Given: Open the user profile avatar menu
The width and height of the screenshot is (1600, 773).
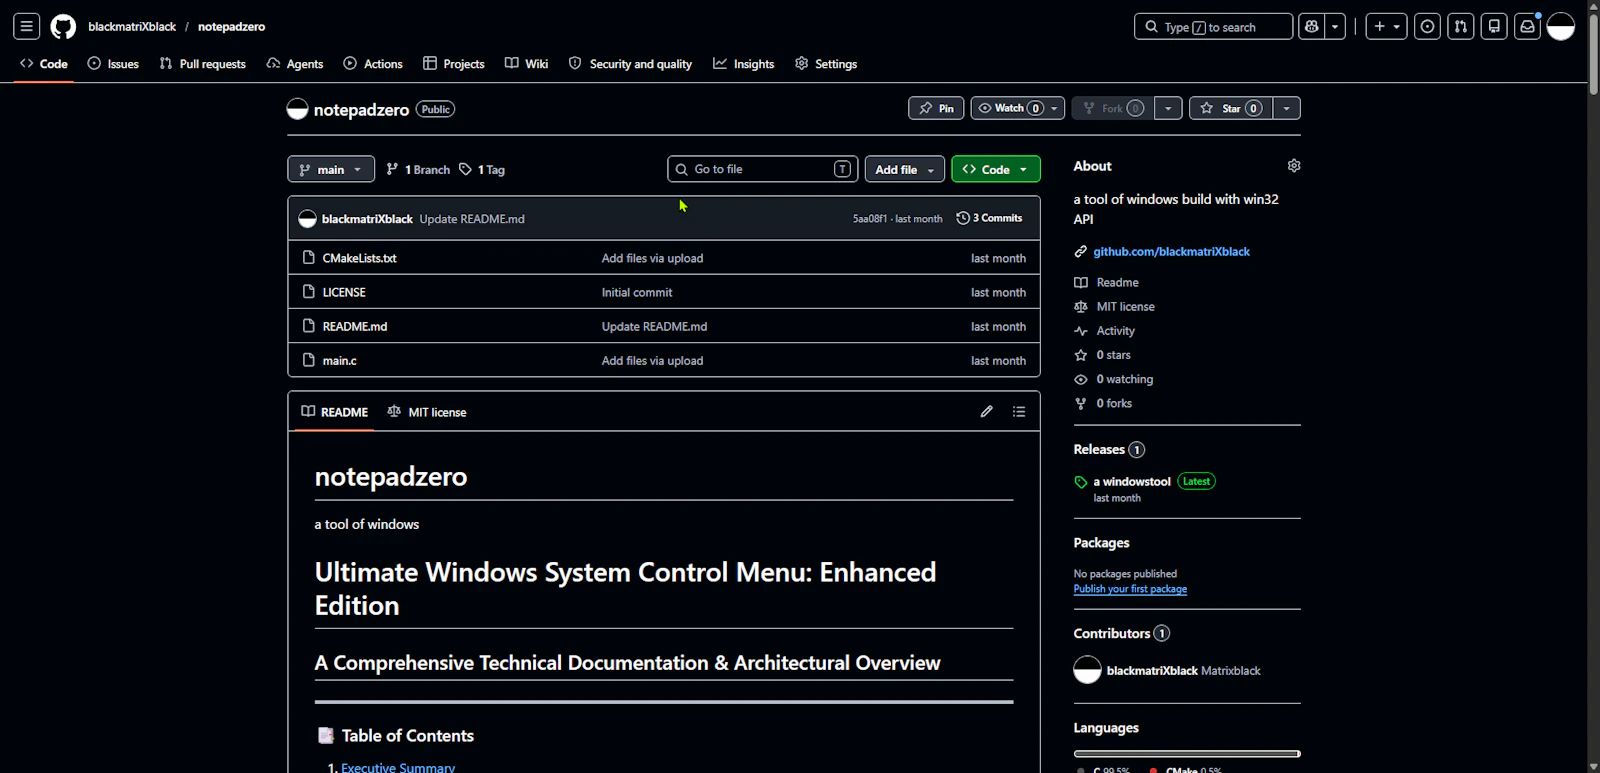Looking at the screenshot, I should pos(1561,27).
